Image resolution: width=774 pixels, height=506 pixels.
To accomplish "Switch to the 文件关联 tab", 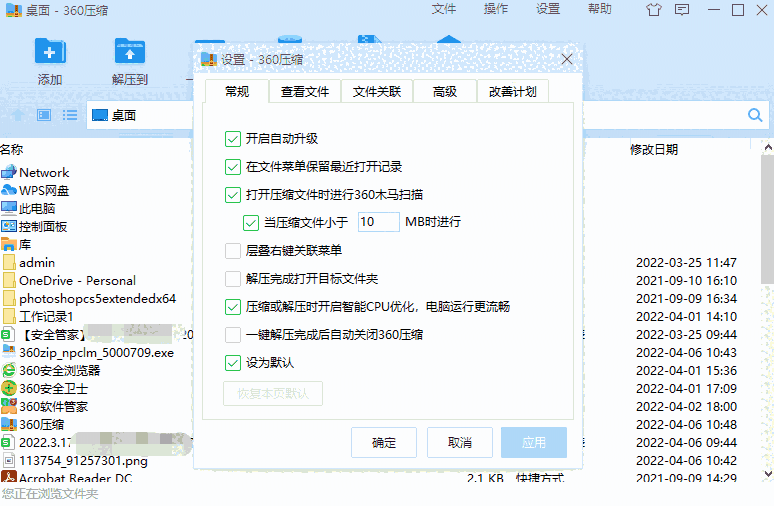I will point(377,91).
